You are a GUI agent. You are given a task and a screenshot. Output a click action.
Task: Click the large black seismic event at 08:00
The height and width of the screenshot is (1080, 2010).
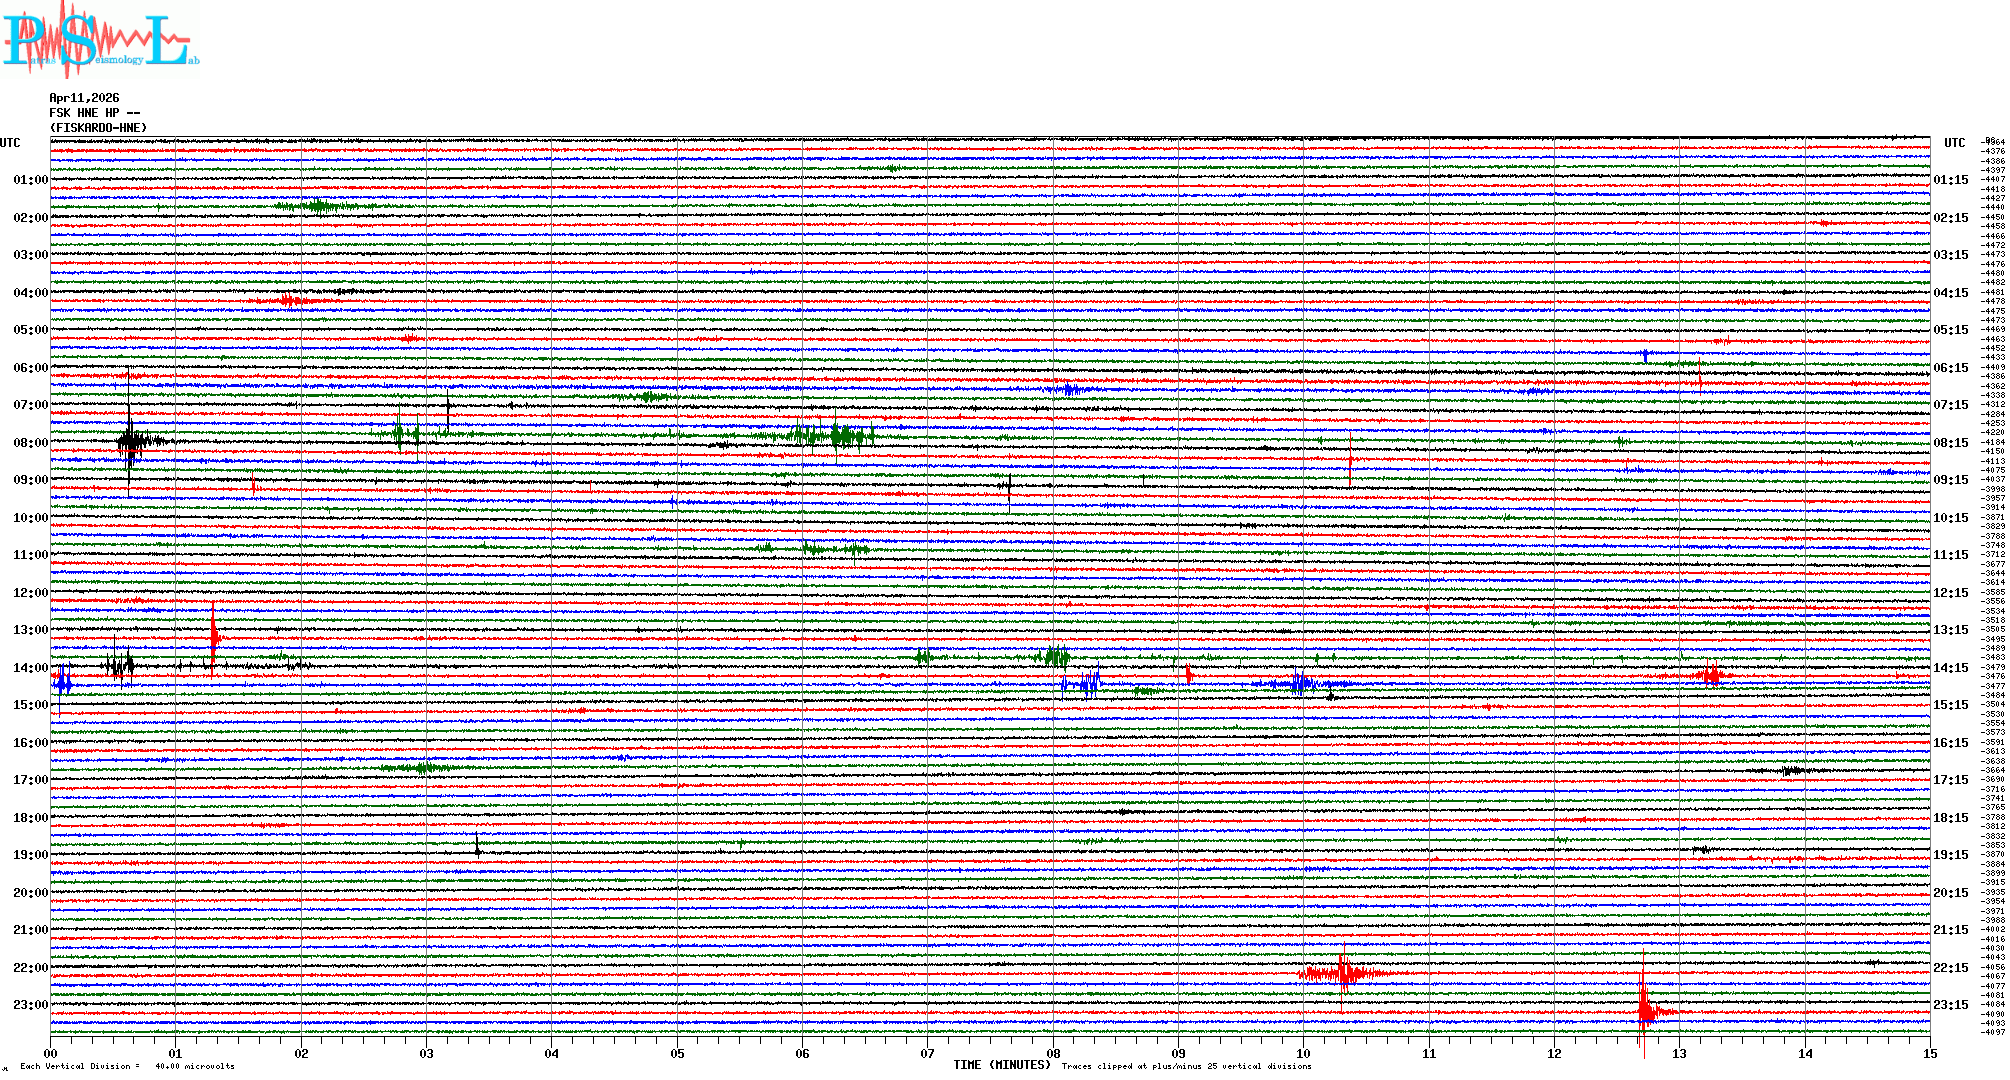[x=130, y=441]
